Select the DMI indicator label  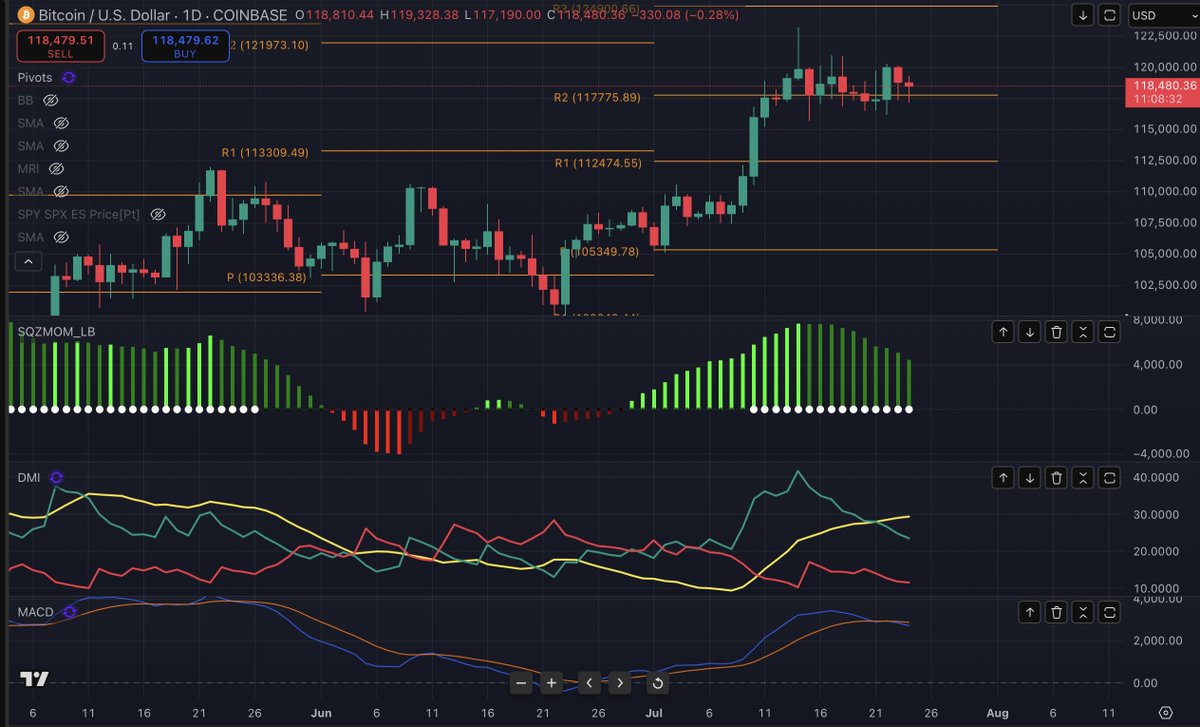28,478
